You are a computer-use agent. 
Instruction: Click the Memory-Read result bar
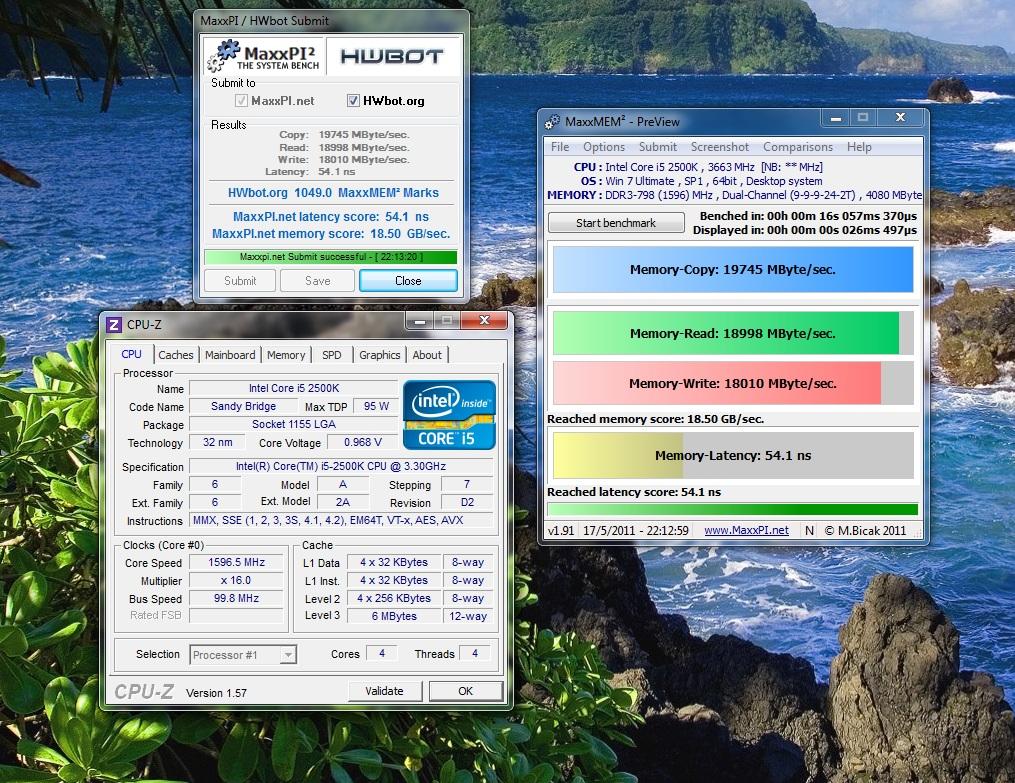pyautogui.click(x=733, y=333)
